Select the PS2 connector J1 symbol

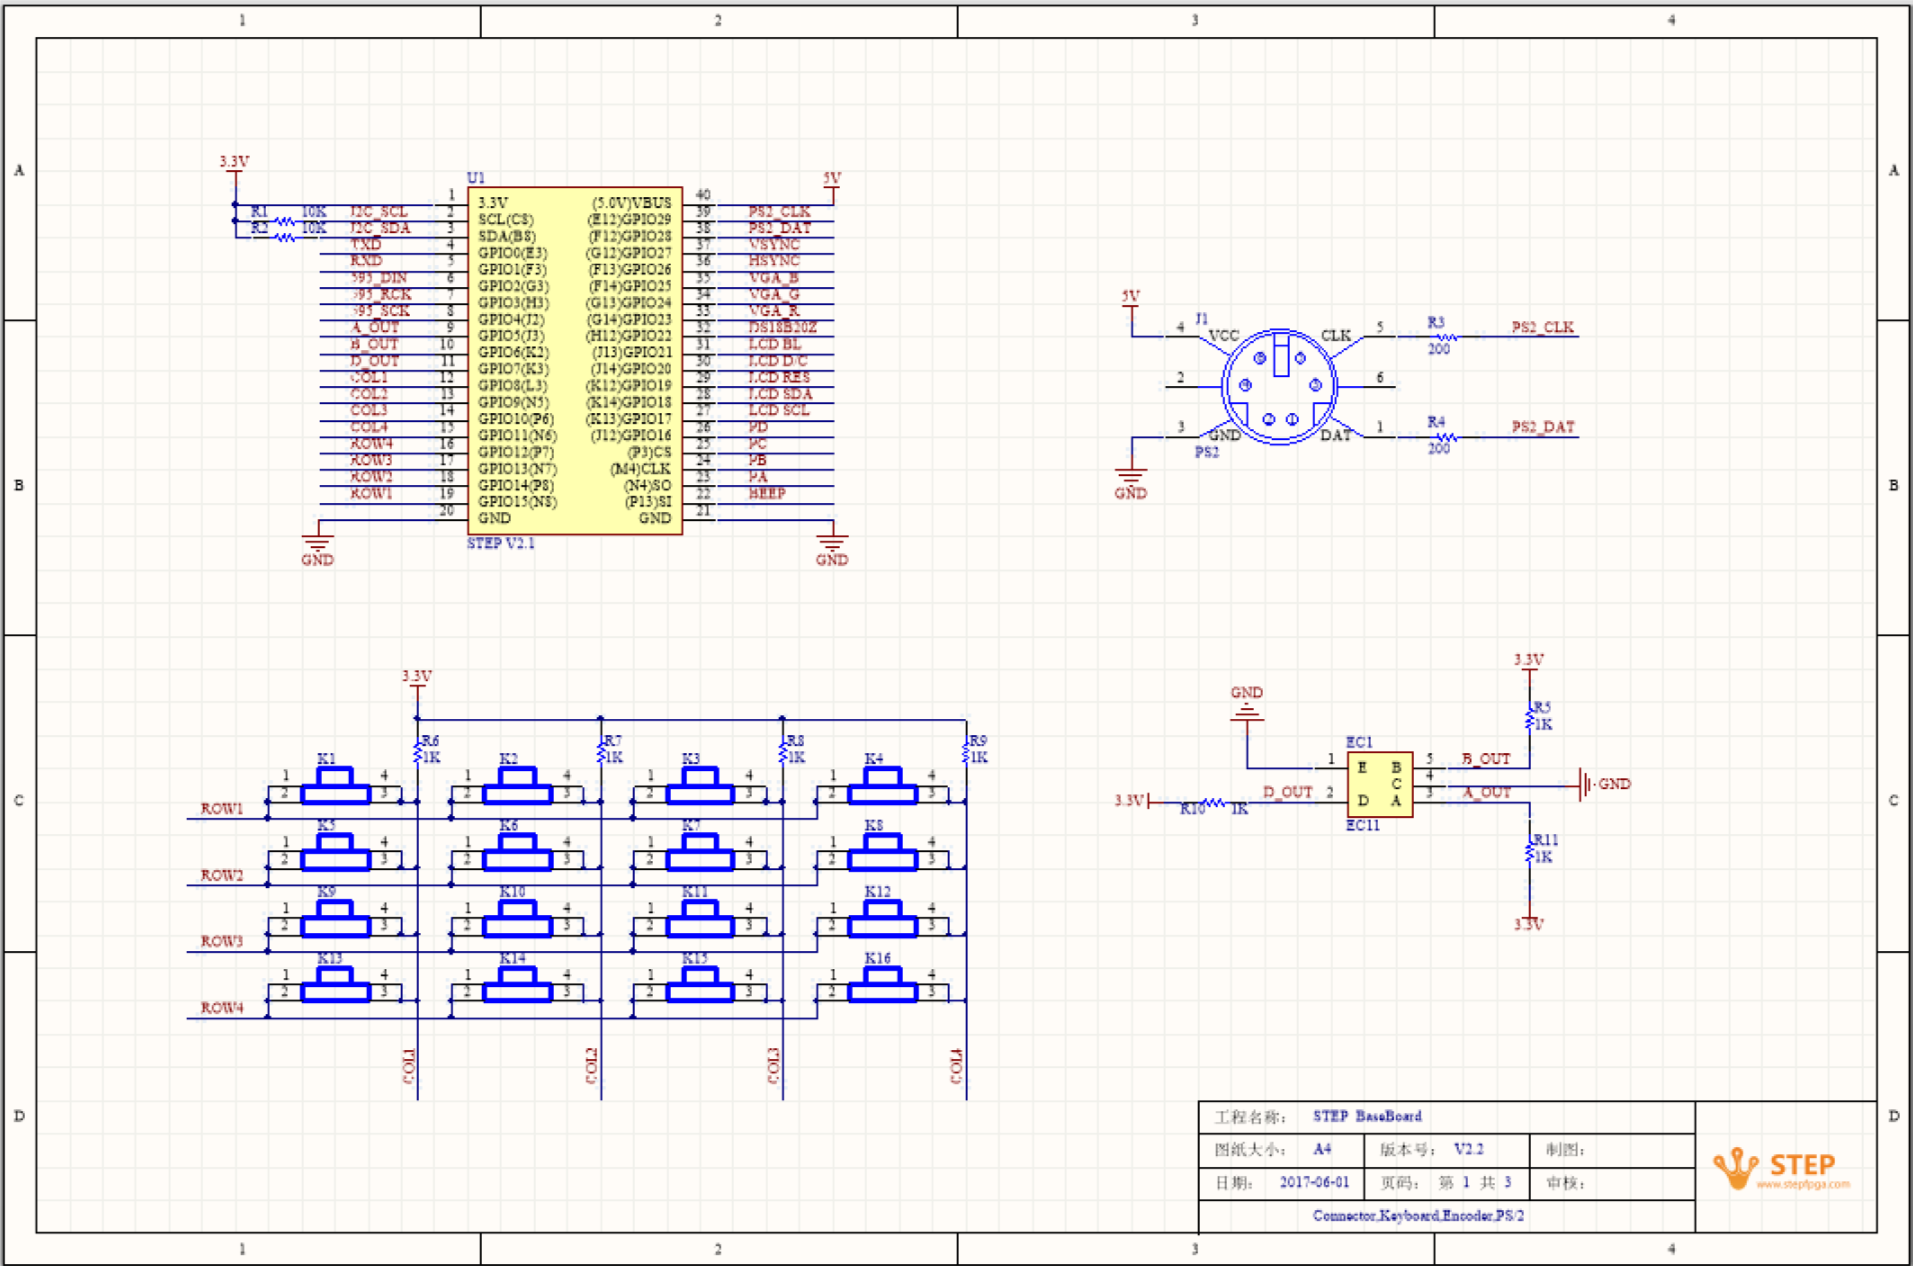1279,386
